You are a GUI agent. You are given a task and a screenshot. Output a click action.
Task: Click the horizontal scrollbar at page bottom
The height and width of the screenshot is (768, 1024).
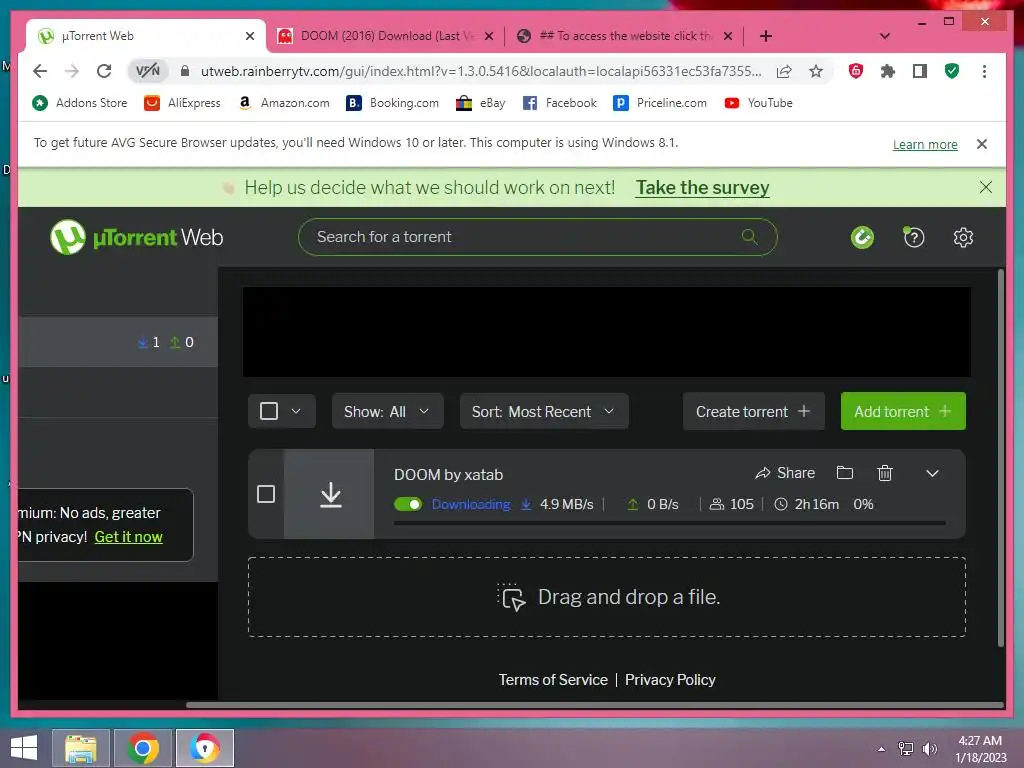click(x=594, y=705)
